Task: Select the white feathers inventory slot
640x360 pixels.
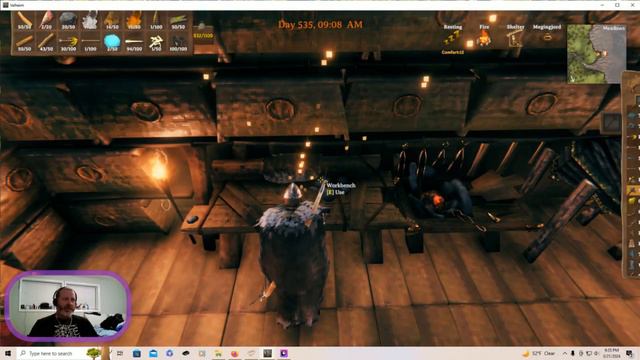Action: coord(90,20)
